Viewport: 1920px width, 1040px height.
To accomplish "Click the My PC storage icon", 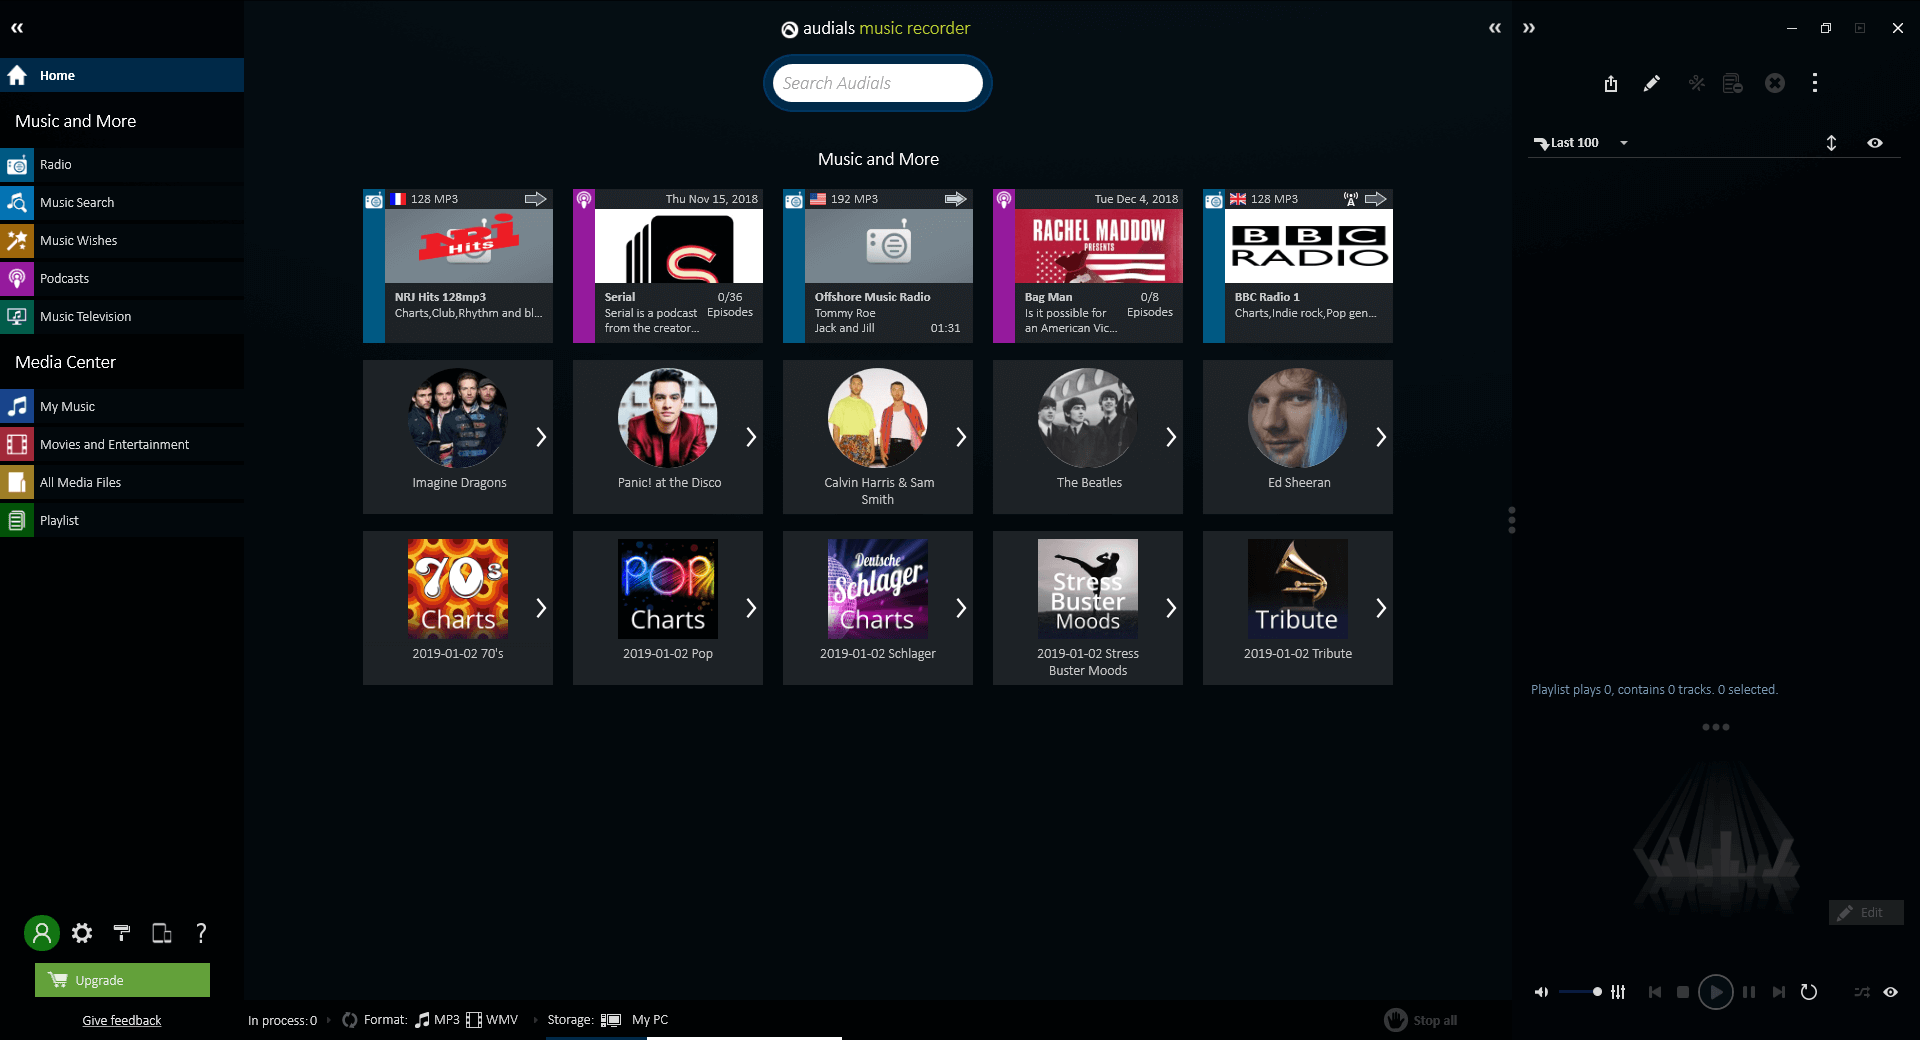I will 611,1020.
